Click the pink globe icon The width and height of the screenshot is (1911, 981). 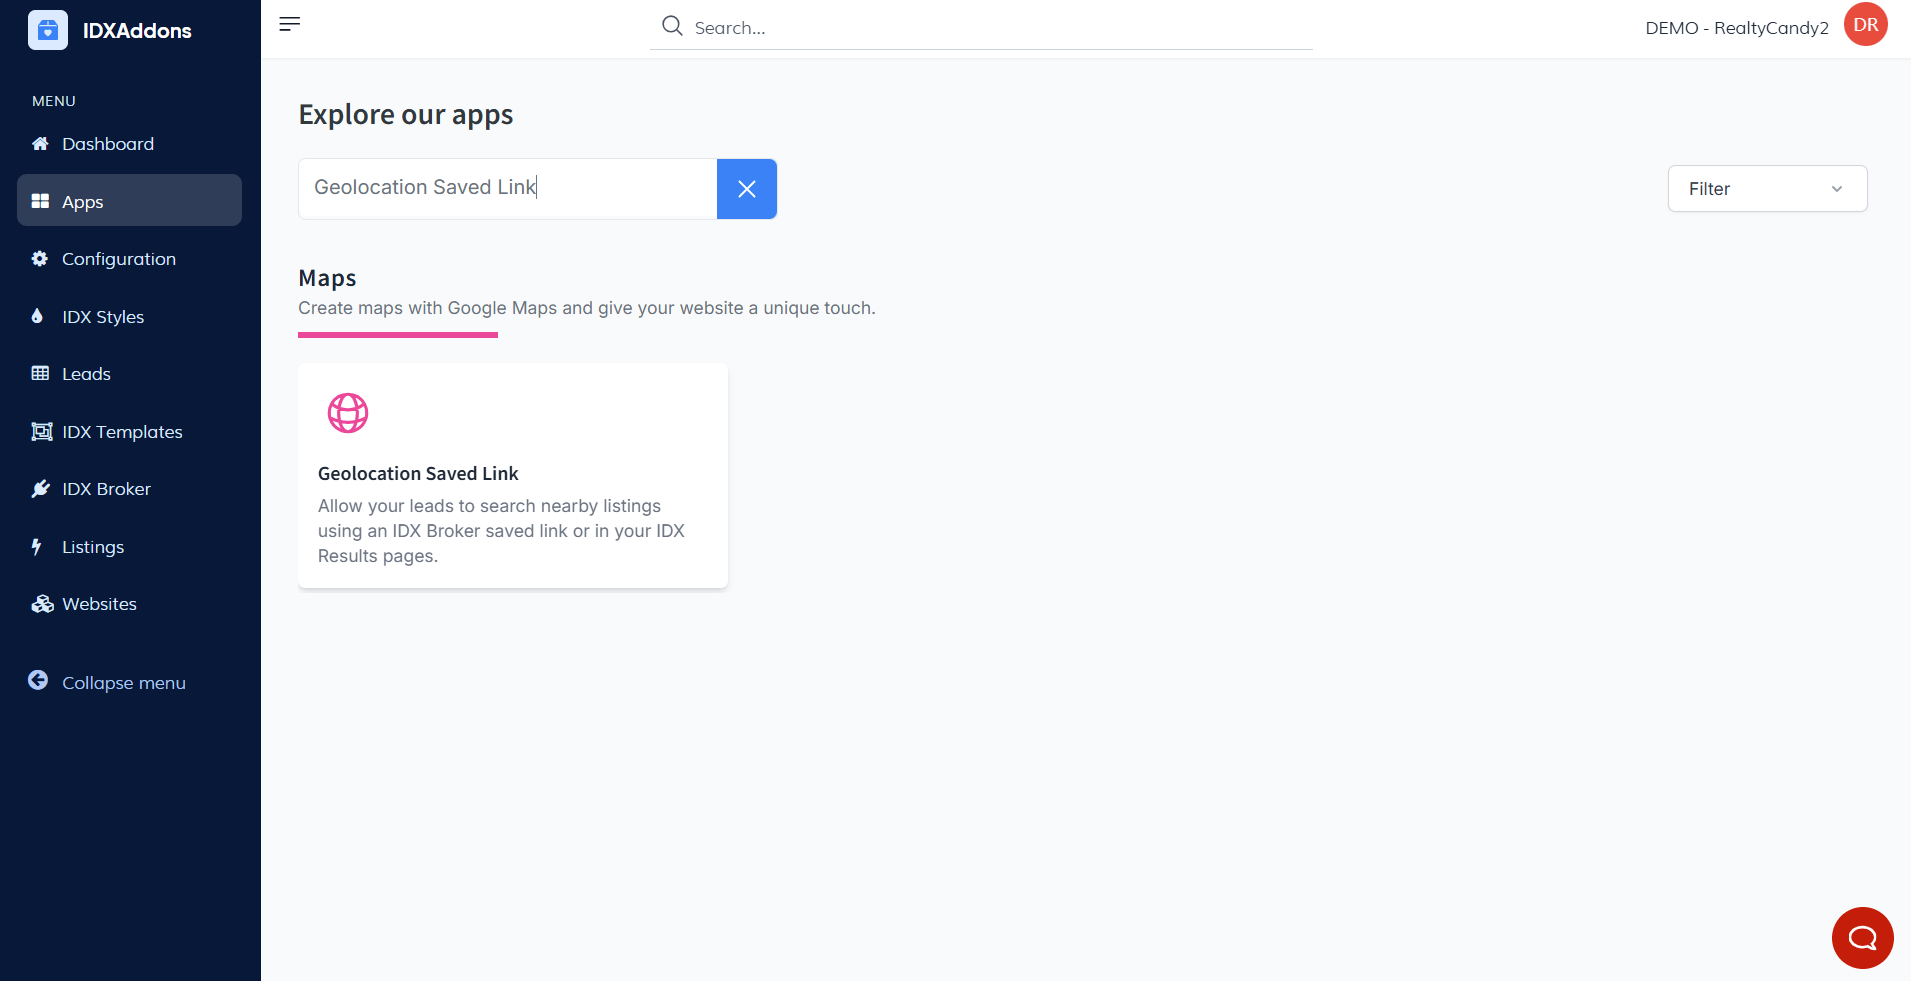pyautogui.click(x=348, y=413)
